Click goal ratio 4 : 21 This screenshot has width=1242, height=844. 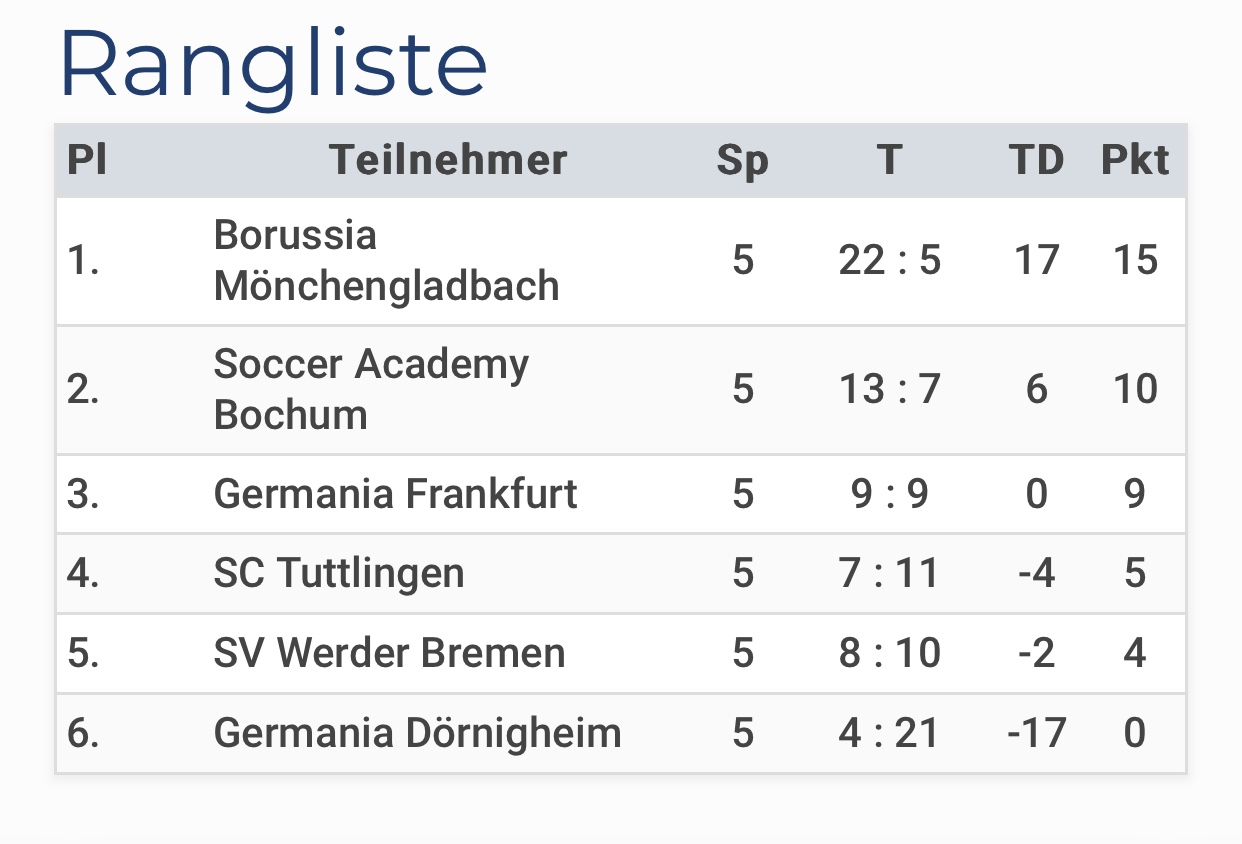point(890,734)
